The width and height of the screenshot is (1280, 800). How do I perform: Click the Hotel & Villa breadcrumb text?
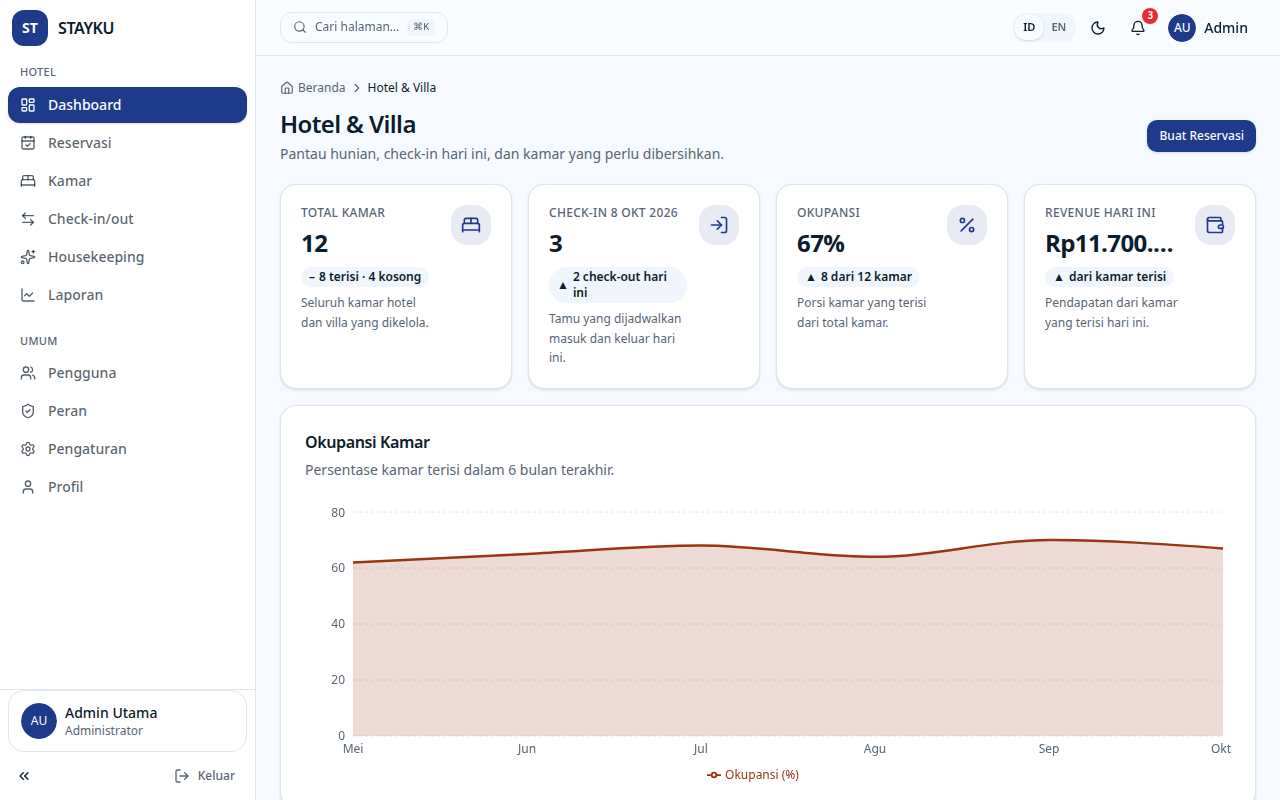click(402, 88)
